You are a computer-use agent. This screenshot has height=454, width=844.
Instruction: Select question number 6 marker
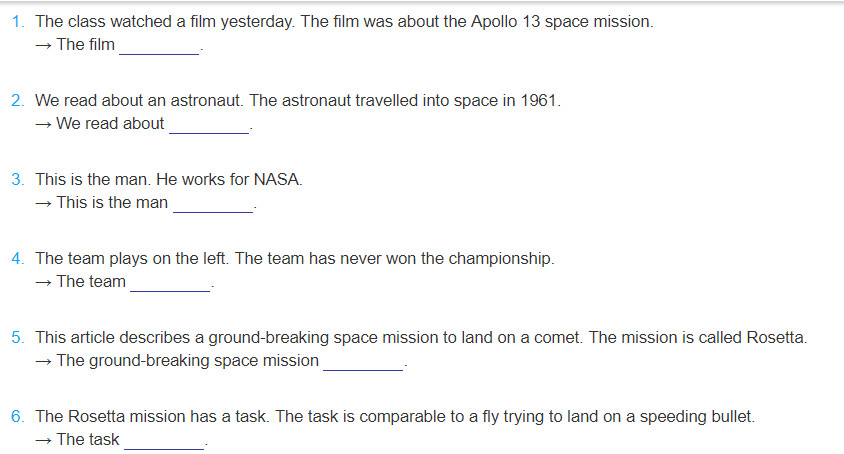(x=18, y=416)
